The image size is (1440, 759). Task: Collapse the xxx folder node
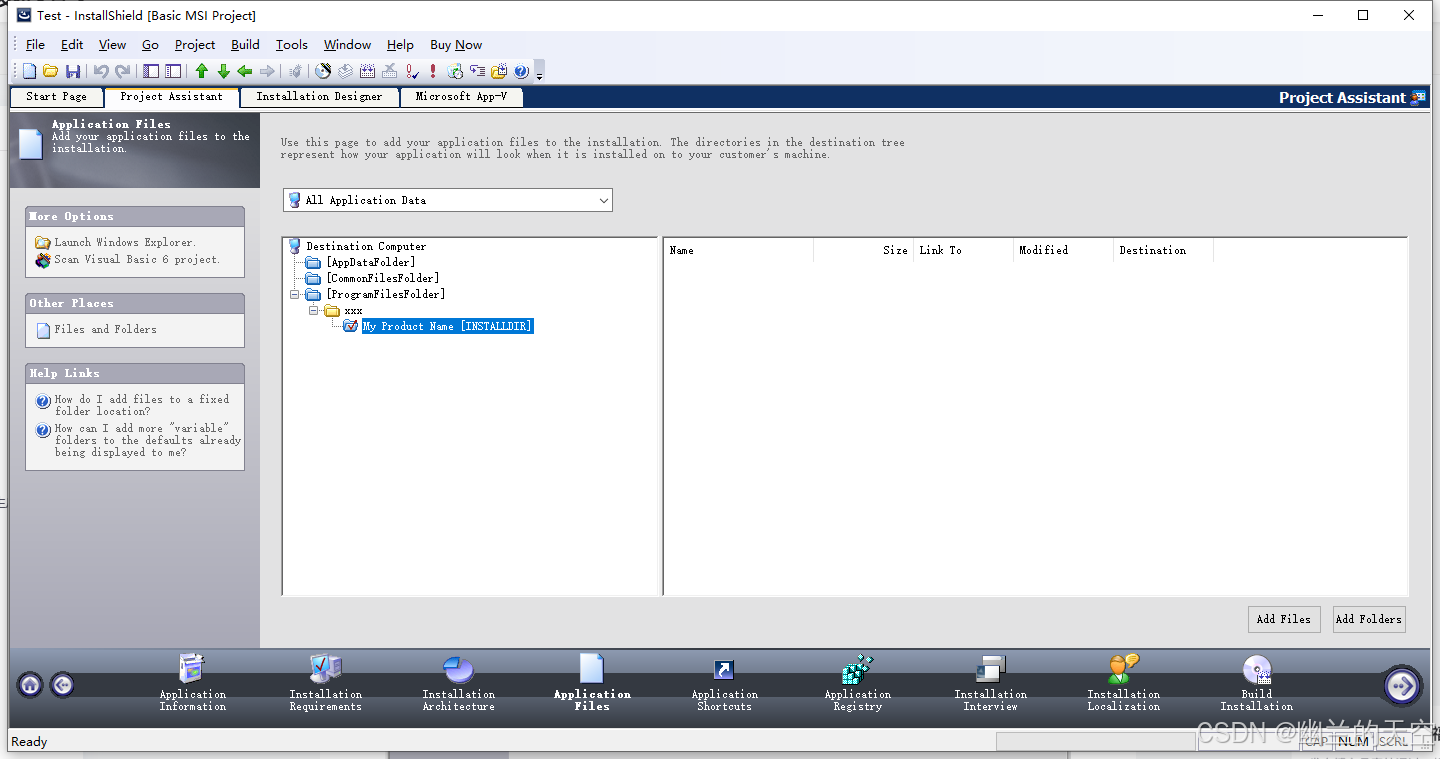tap(314, 310)
